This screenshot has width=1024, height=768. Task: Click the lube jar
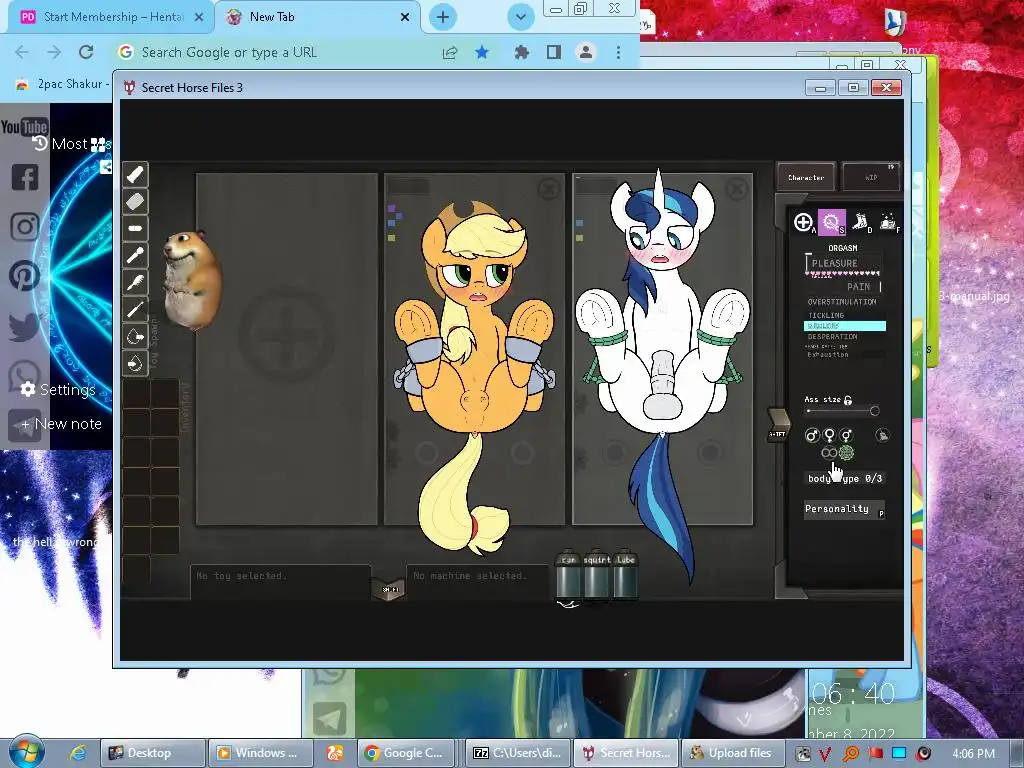coord(626,573)
